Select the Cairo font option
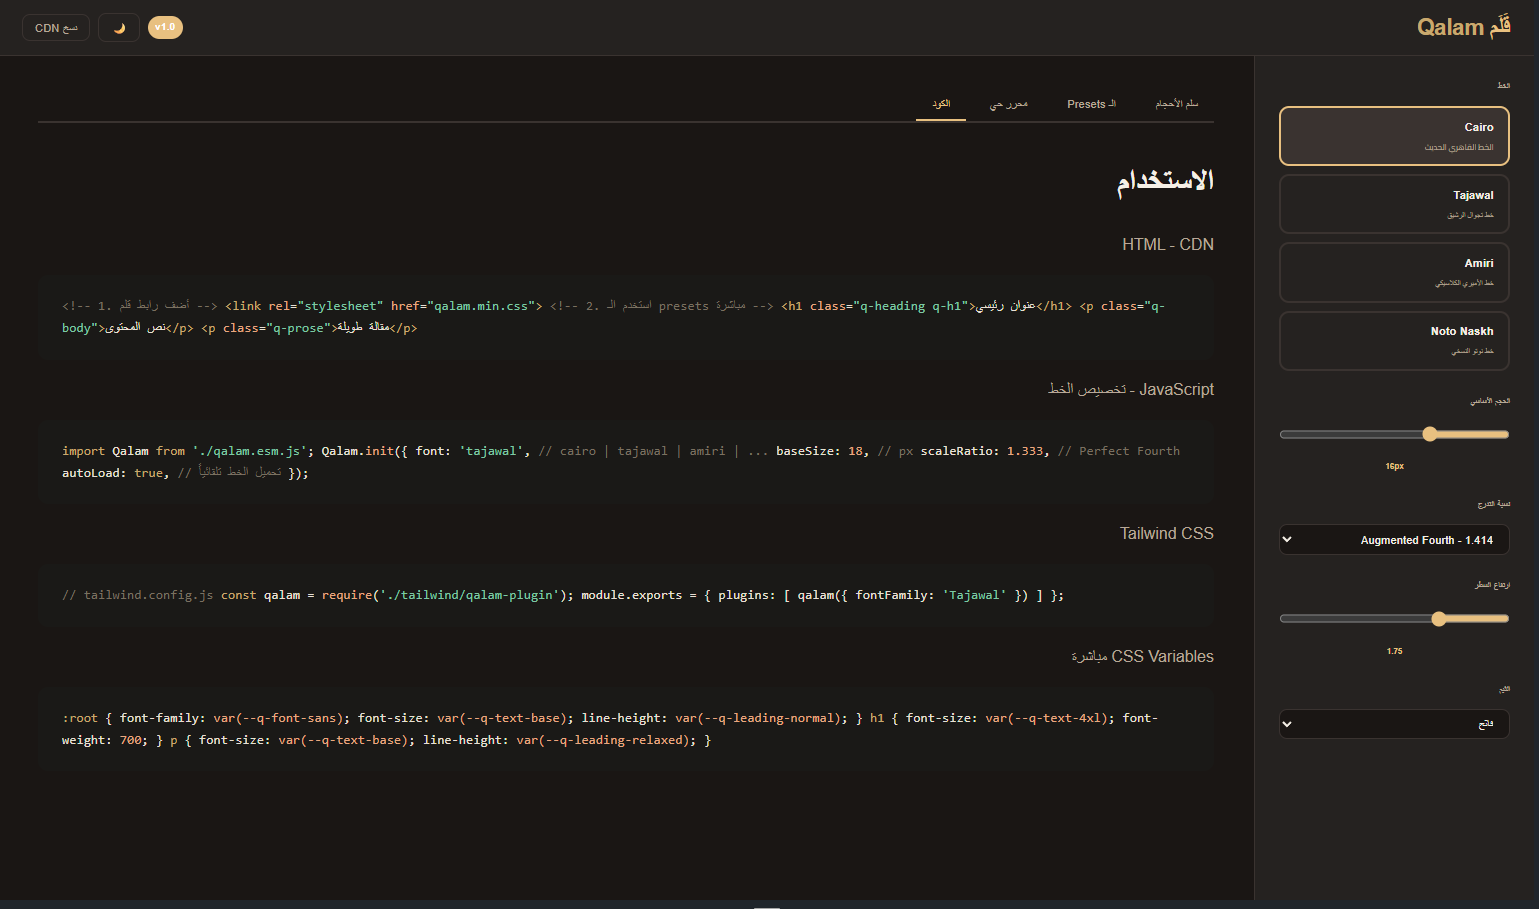Viewport: 1539px width, 909px height. coord(1394,136)
